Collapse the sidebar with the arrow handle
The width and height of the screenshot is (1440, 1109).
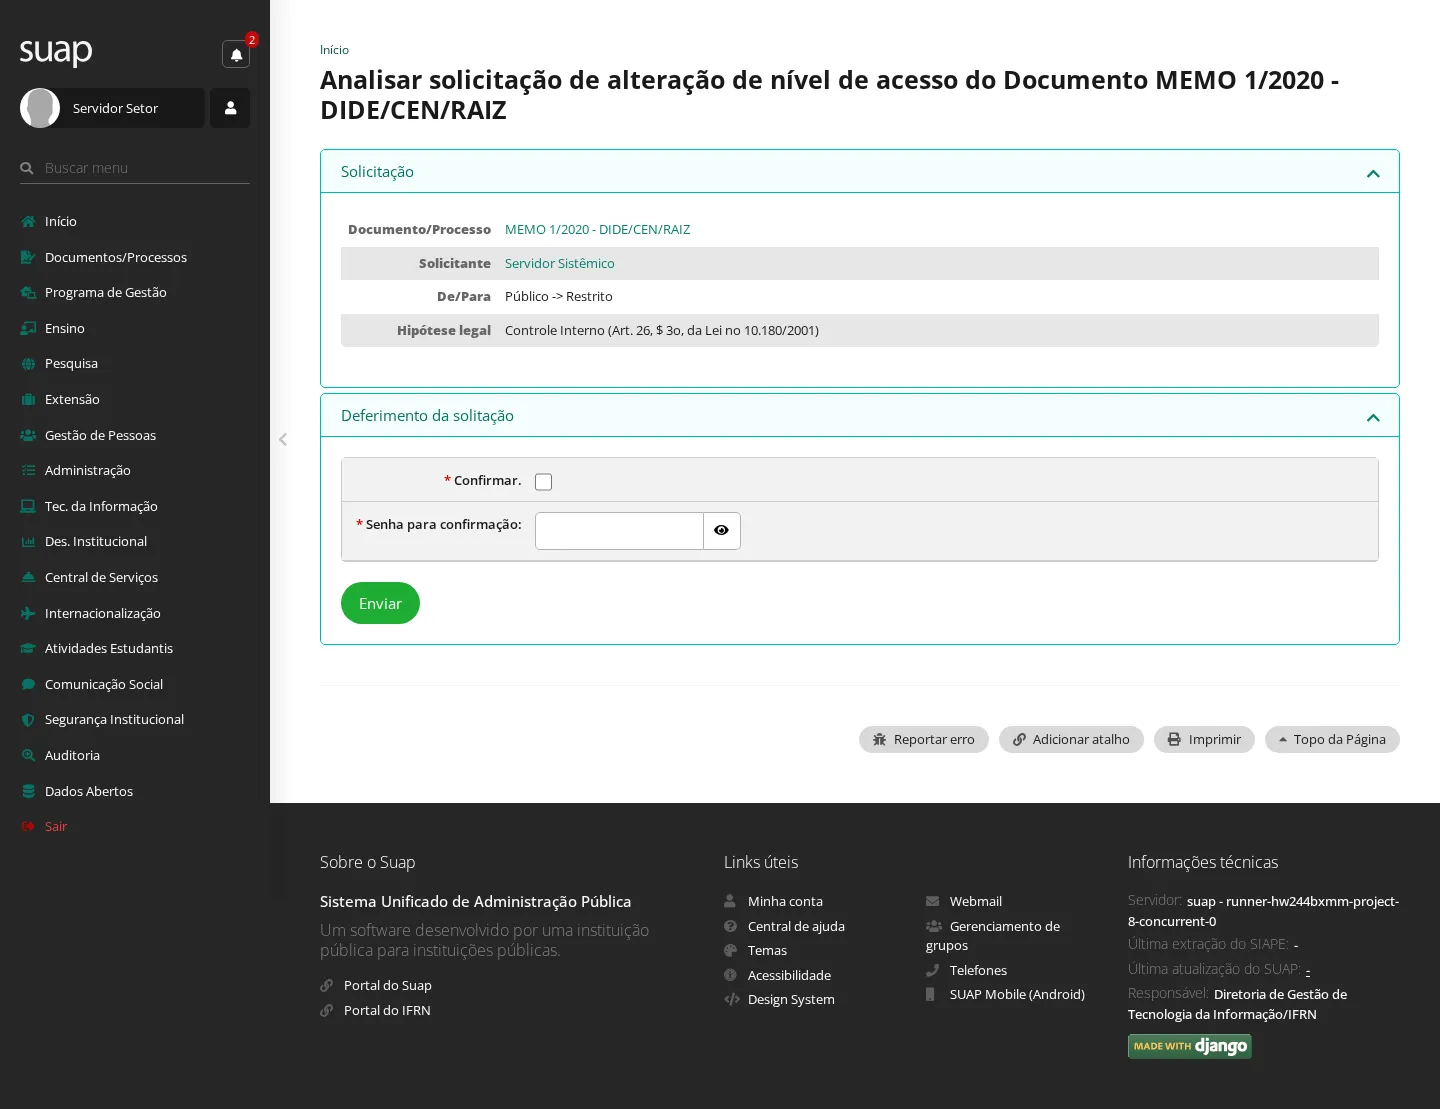(283, 439)
